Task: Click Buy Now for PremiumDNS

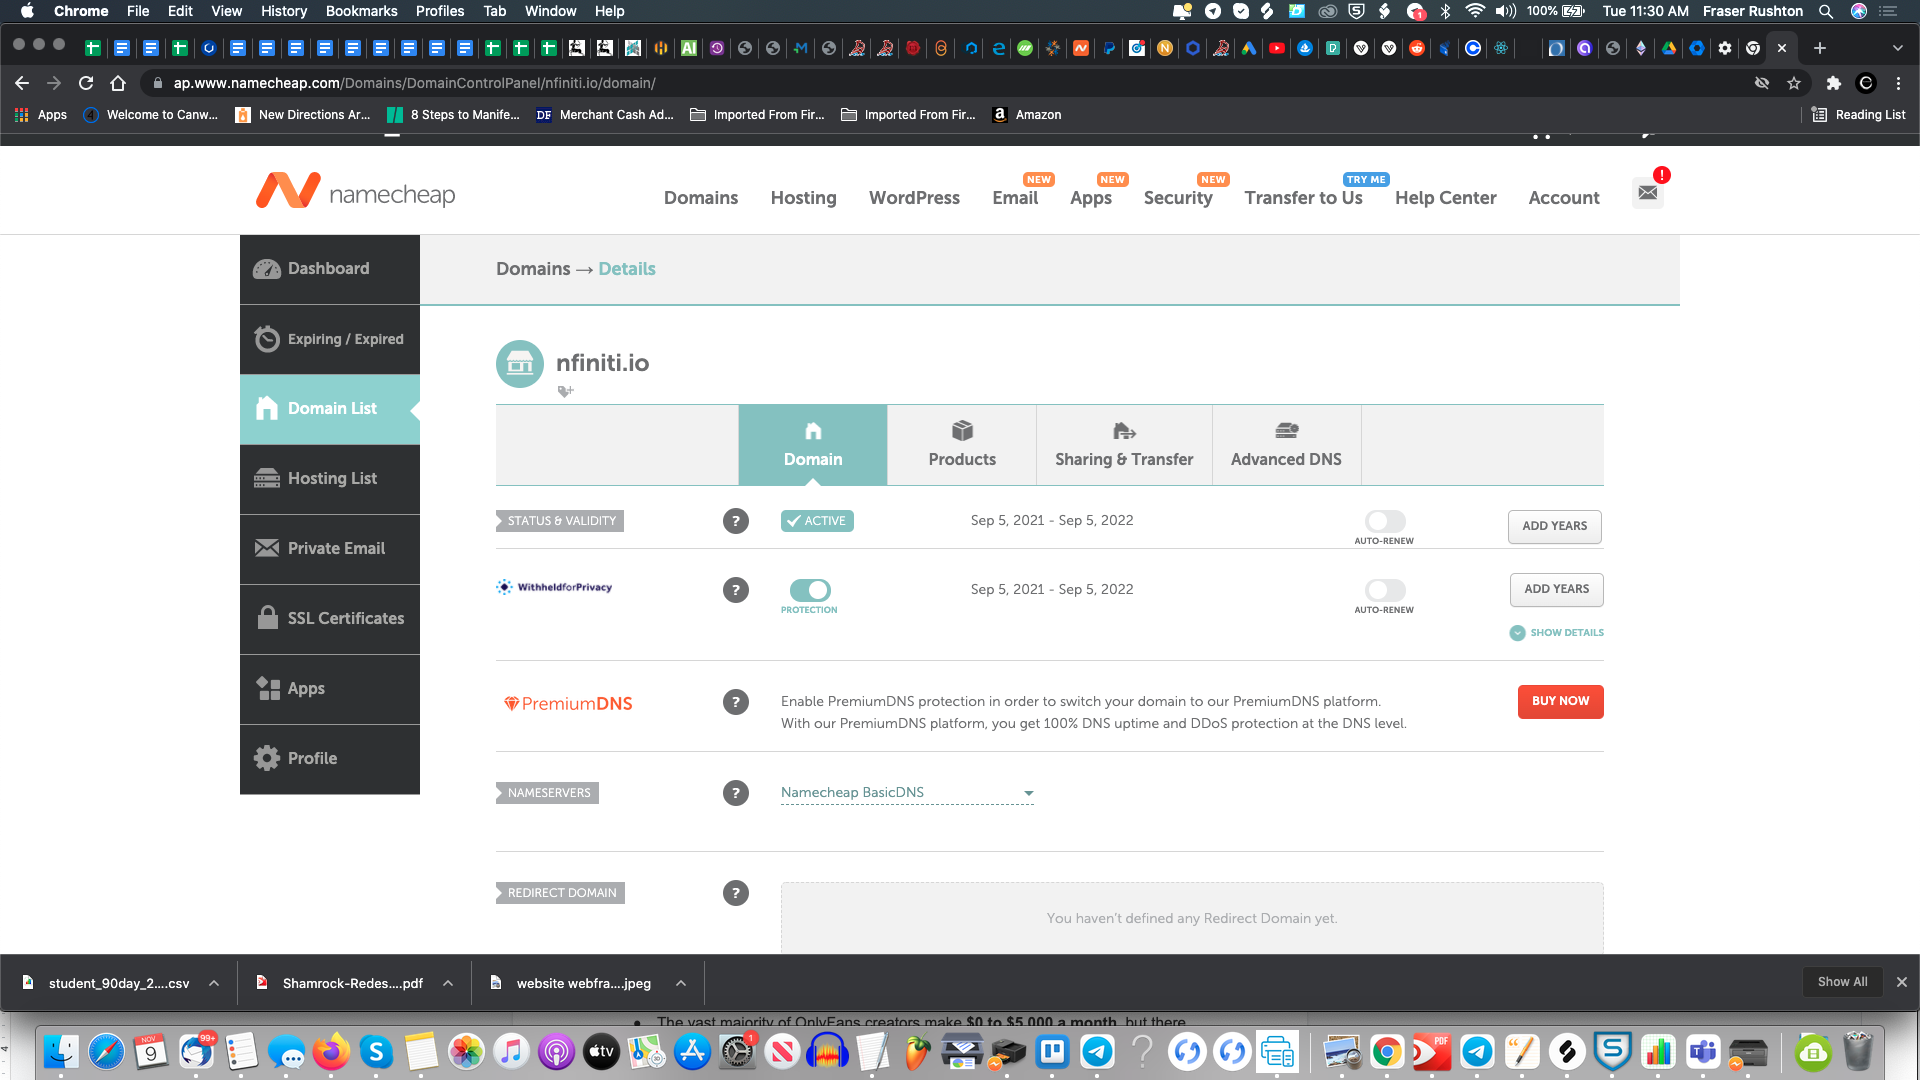Action: (1560, 701)
